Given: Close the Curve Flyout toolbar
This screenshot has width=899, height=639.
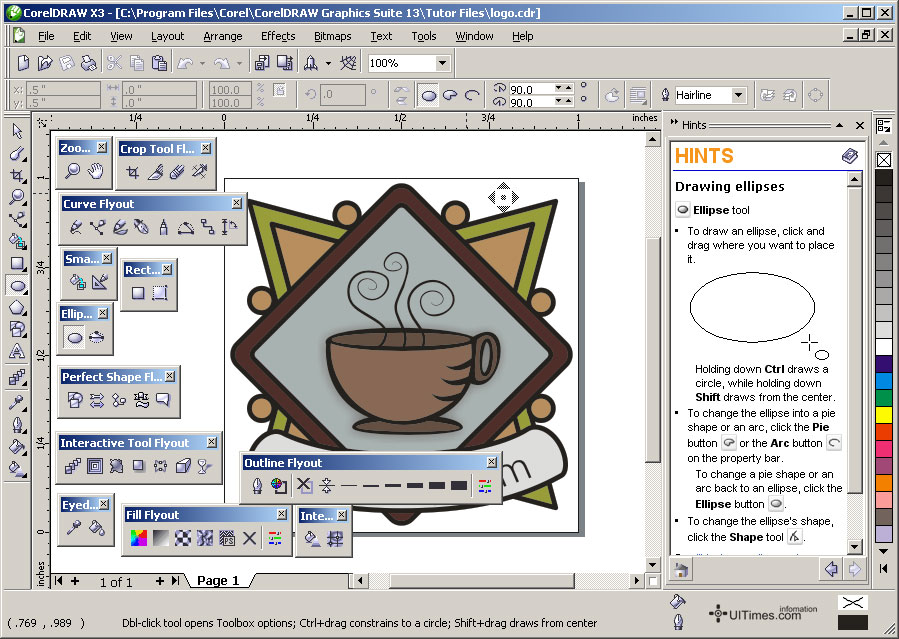Looking at the screenshot, I should click(237, 203).
